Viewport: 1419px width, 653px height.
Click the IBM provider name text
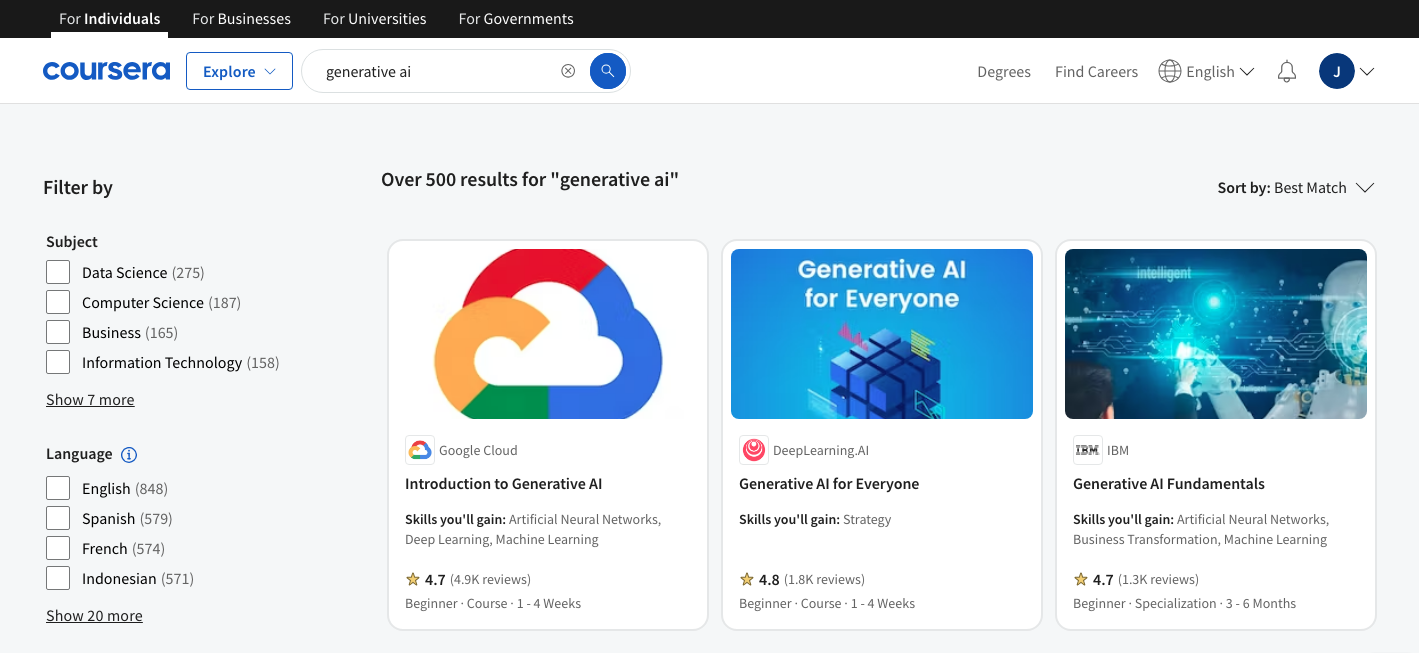1118,451
